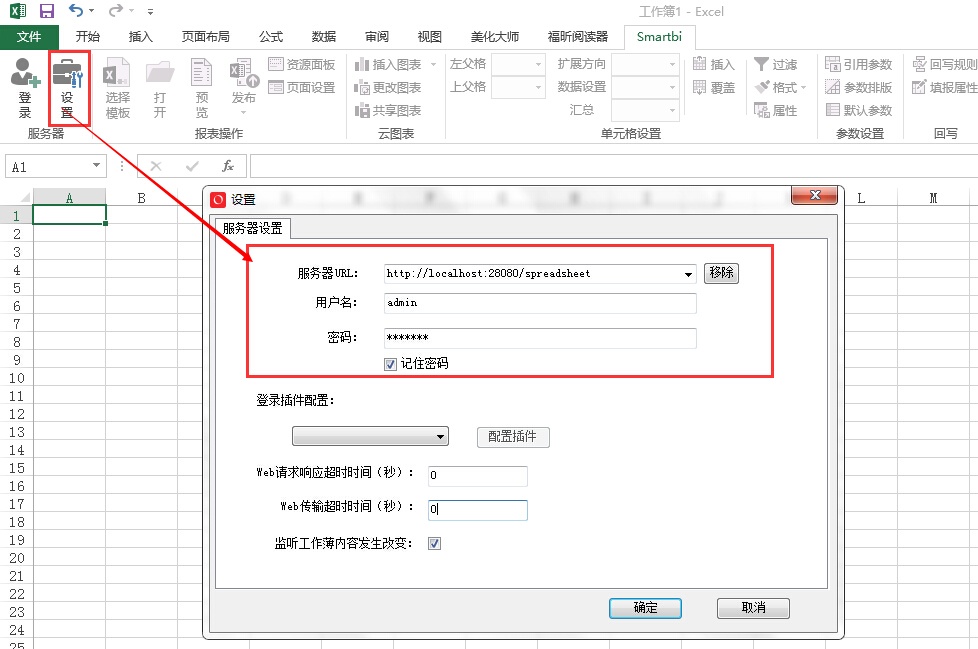Switch to the 数据 ribbon tab
Screen dimensions: 978x649
click(x=324, y=37)
